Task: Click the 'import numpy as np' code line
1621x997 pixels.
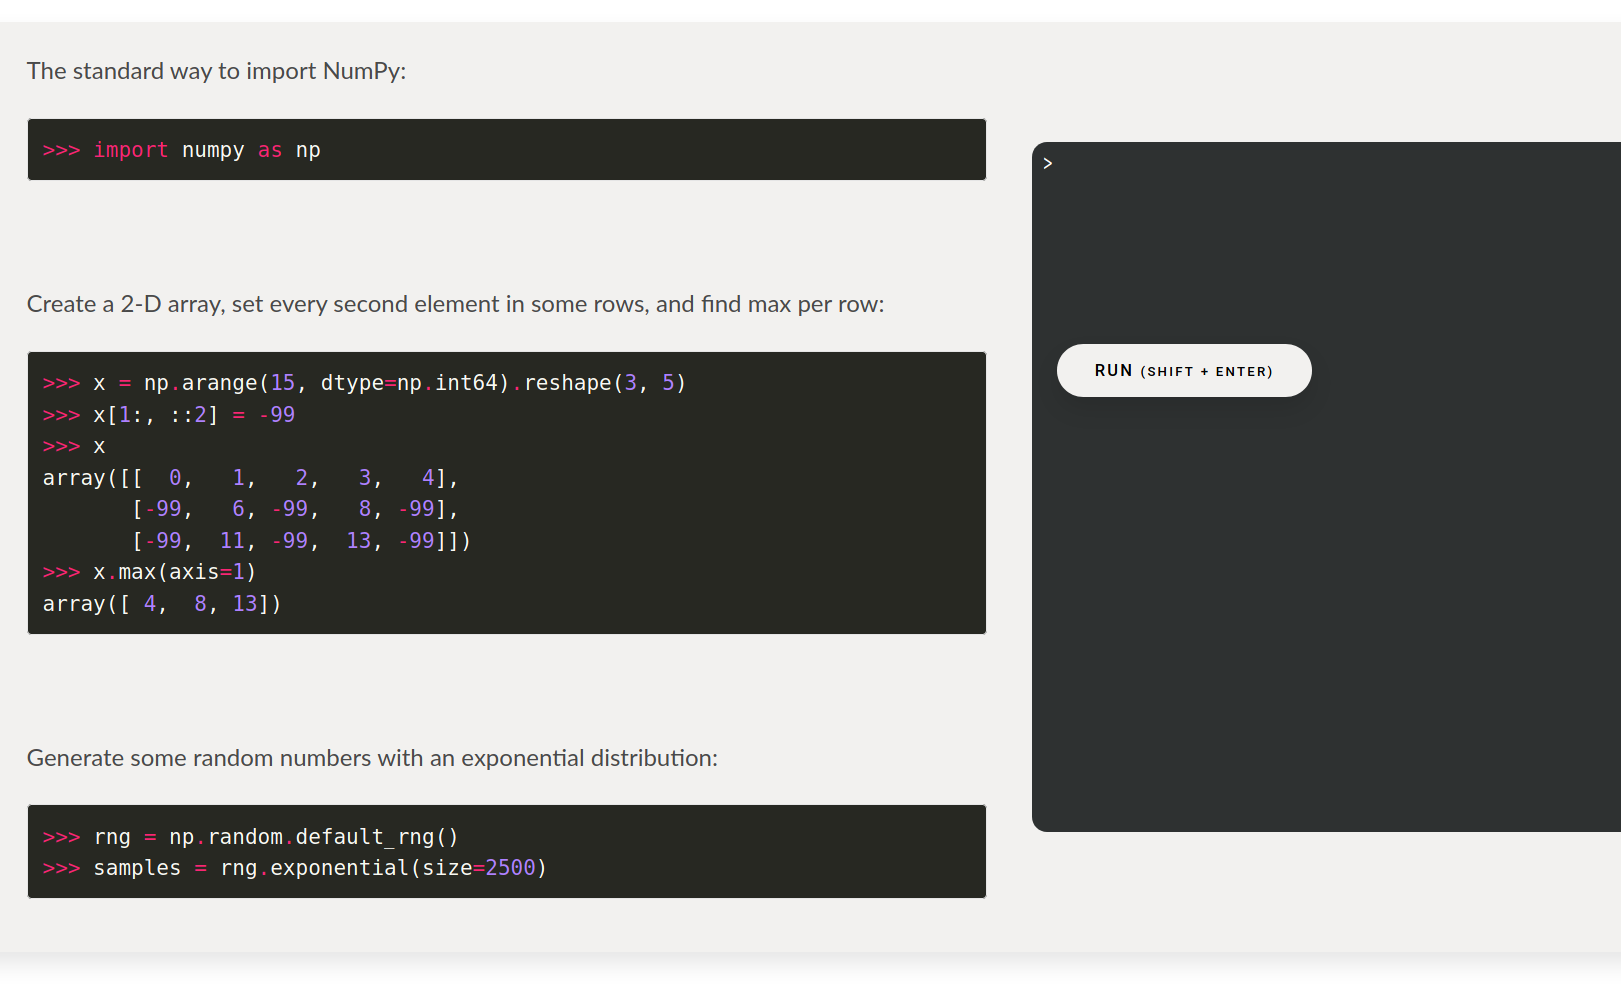Action: point(181,150)
